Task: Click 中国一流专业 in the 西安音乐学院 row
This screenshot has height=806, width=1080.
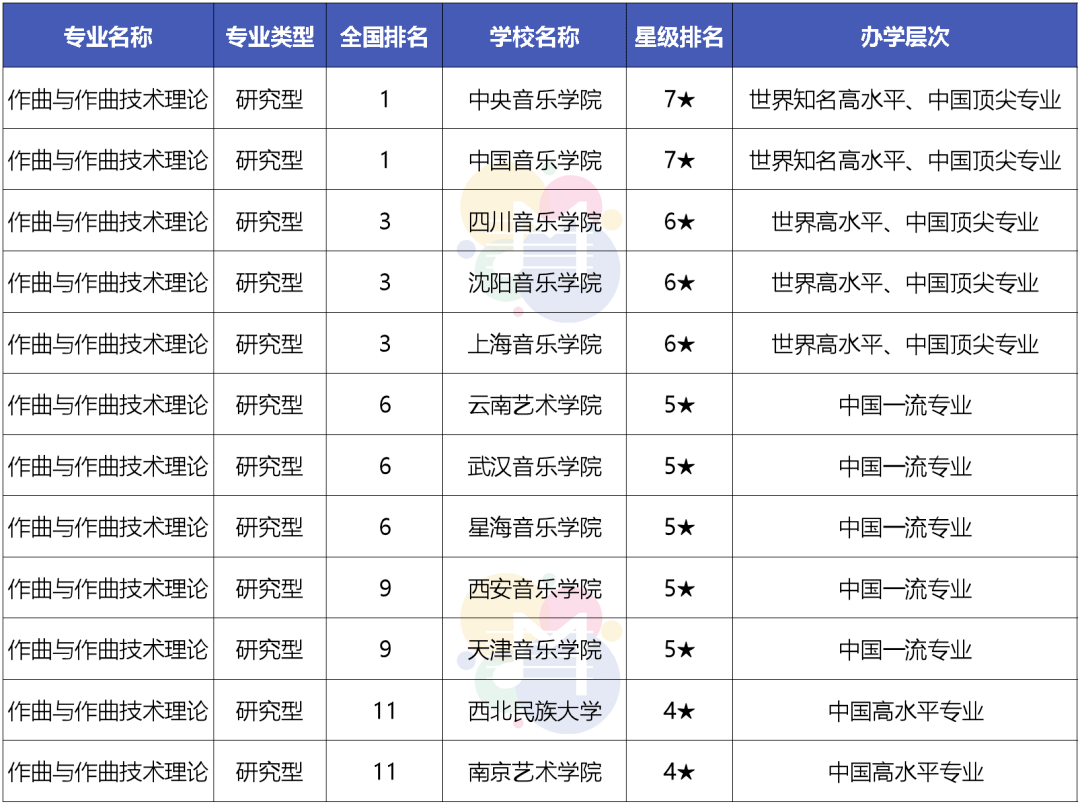Action: 905,588
